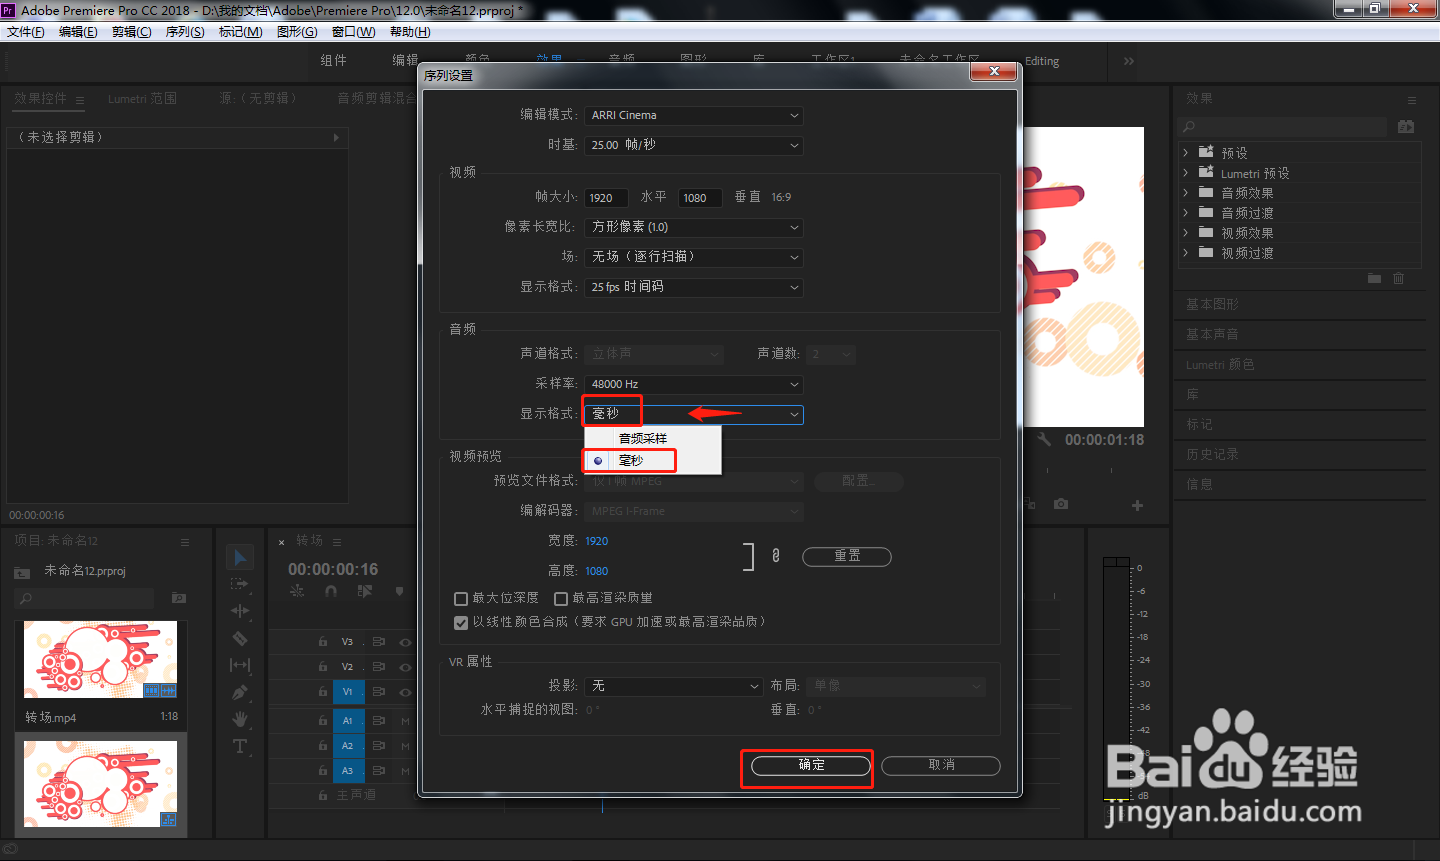Screen dimensions: 1440x861
Task: Select the Pen tool
Action: point(240,692)
